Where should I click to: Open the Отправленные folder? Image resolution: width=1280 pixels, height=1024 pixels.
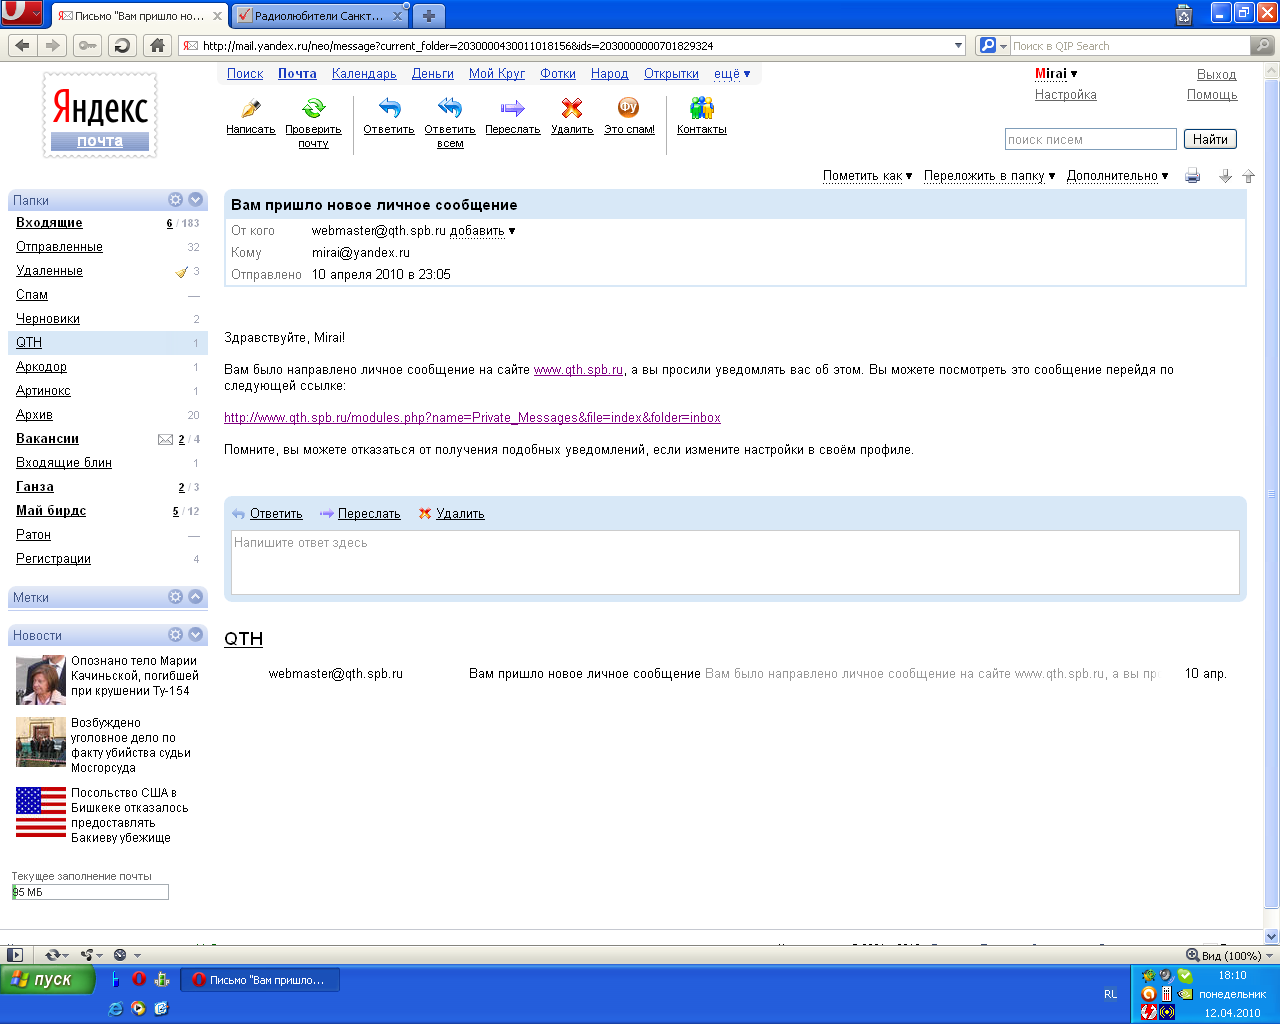pos(59,247)
